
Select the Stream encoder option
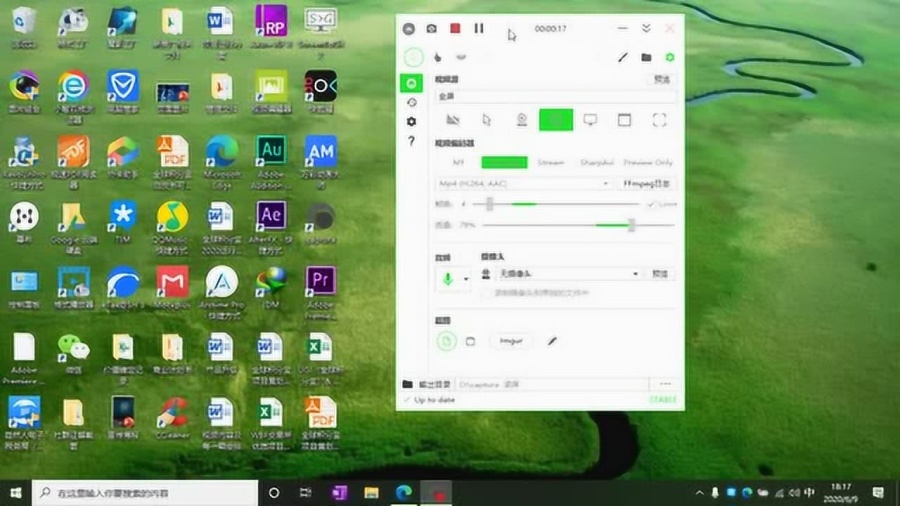[551, 162]
